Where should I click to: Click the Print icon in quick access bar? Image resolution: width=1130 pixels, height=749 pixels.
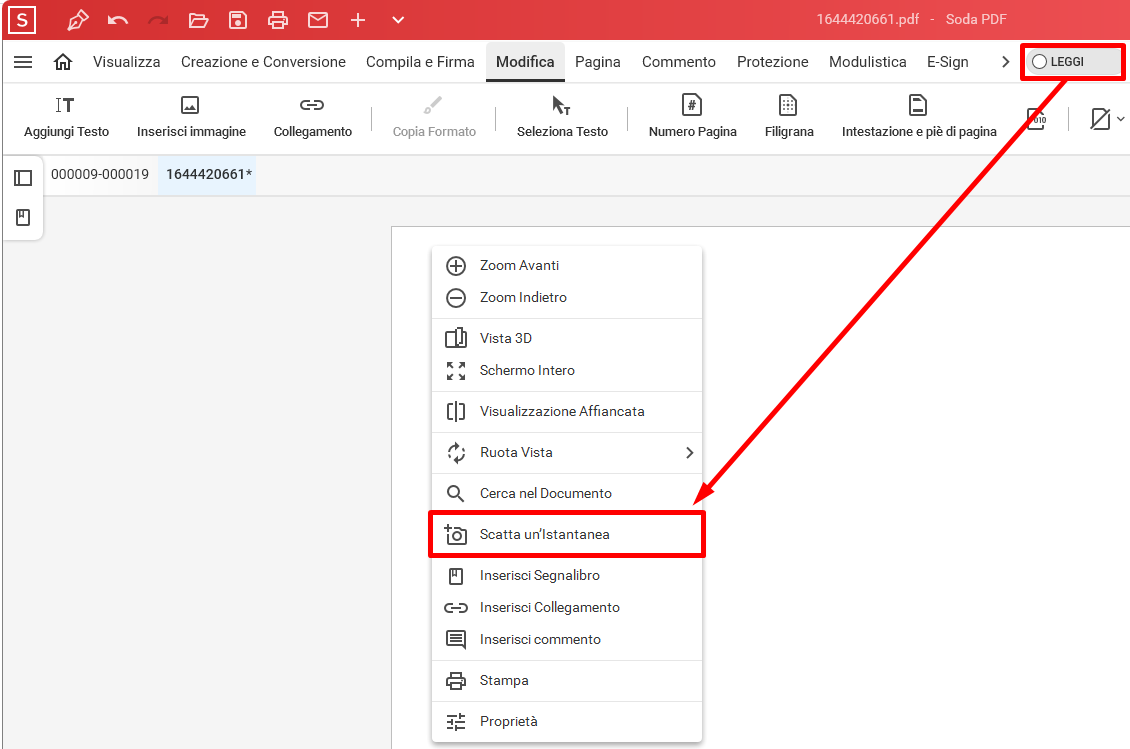click(x=278, y=20)
